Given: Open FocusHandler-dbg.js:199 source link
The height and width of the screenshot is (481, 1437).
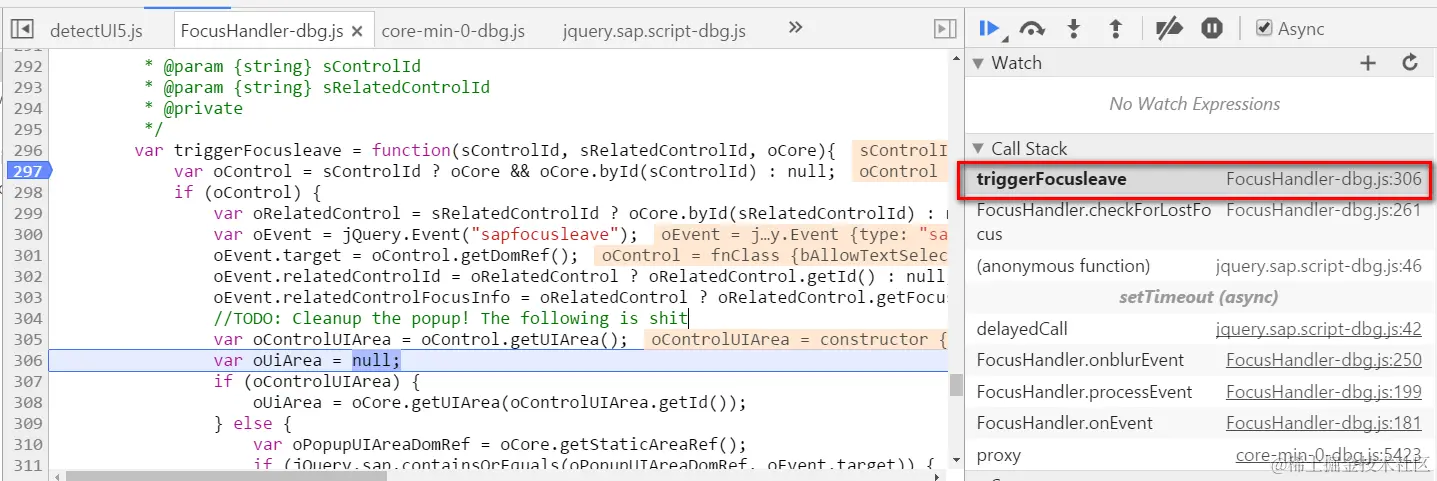Looking at the screenshot, I should click(1324, 391).
